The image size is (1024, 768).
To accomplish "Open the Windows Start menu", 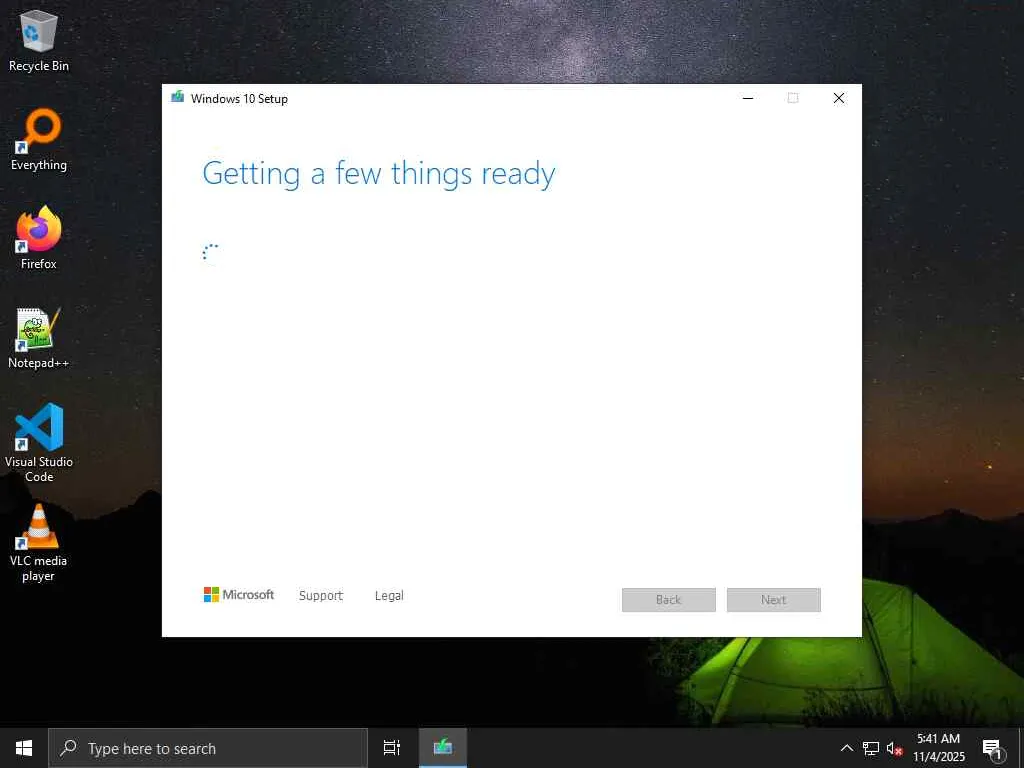I will click(x=24, y=748).
